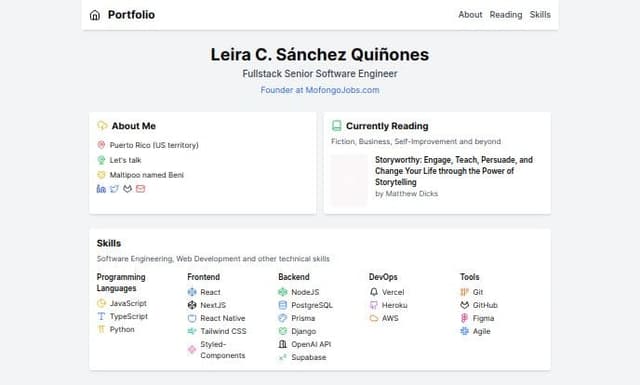Go to the Skills nav item

pyautogui.click(x=540, y=15)
